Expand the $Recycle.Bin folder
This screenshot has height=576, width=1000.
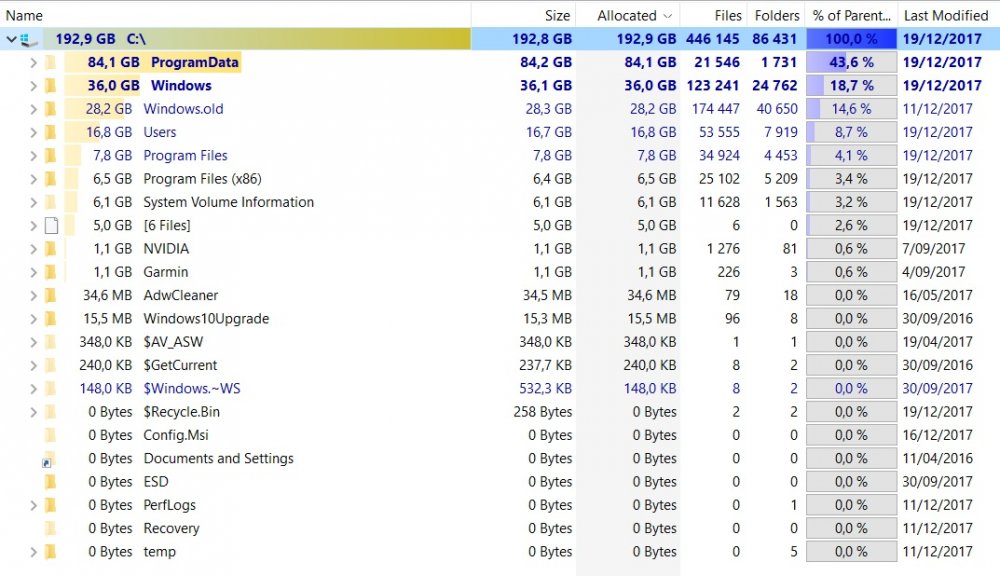(x=33, y=412)
